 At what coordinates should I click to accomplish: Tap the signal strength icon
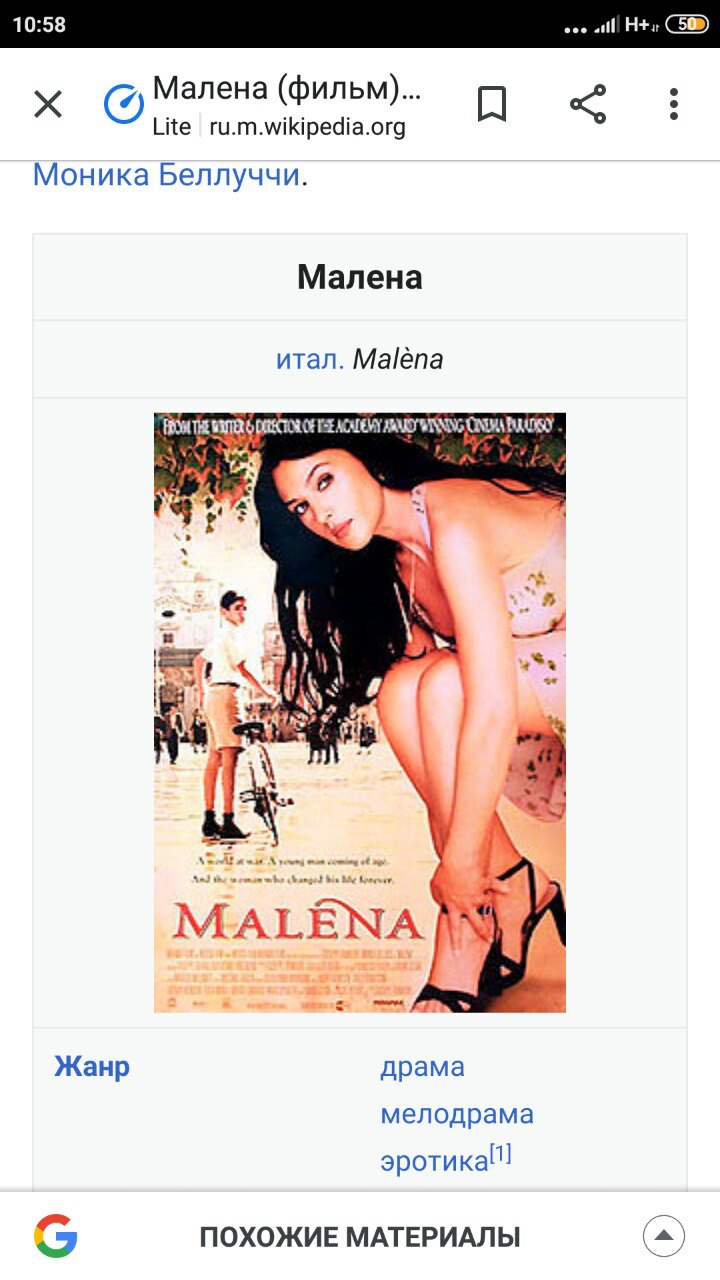[x=606, y=25]
